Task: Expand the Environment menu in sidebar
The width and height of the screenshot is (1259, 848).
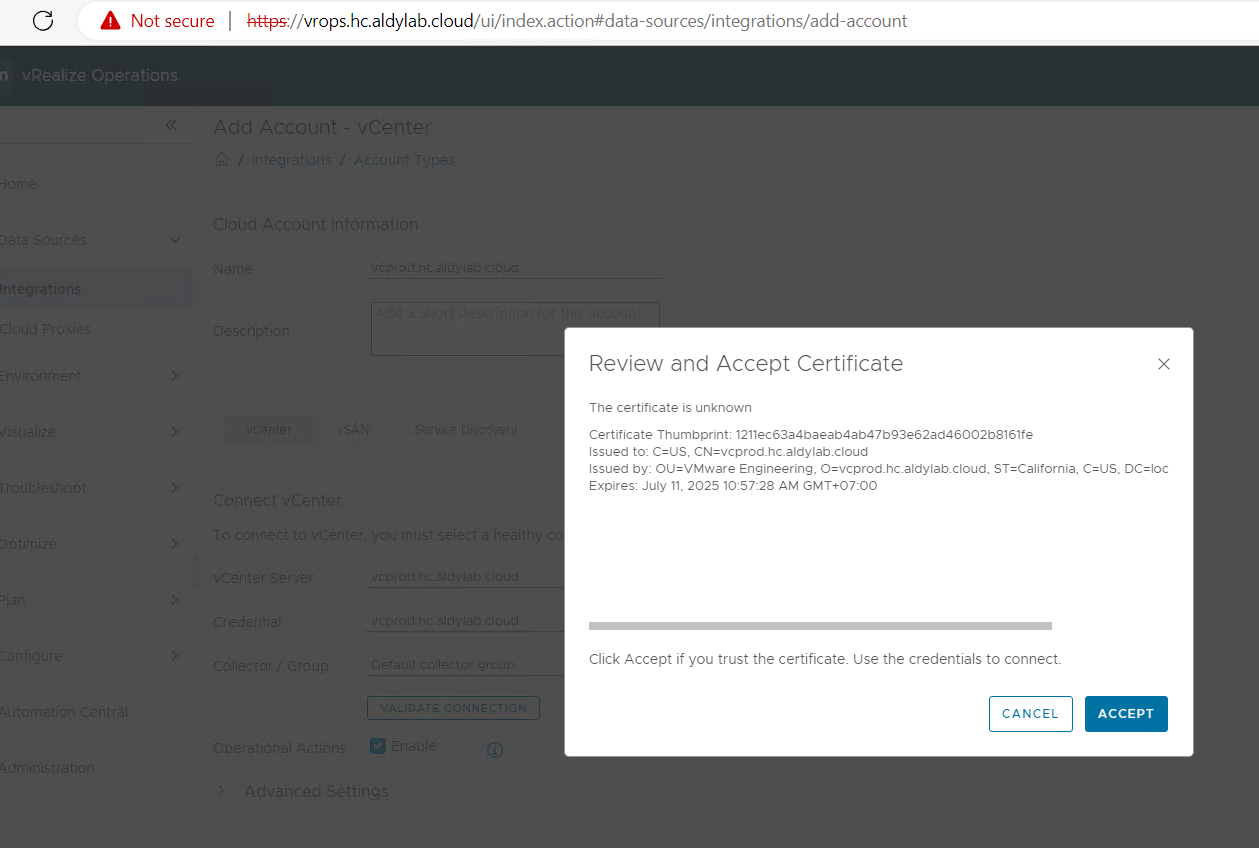Action: tap(174, 376)
